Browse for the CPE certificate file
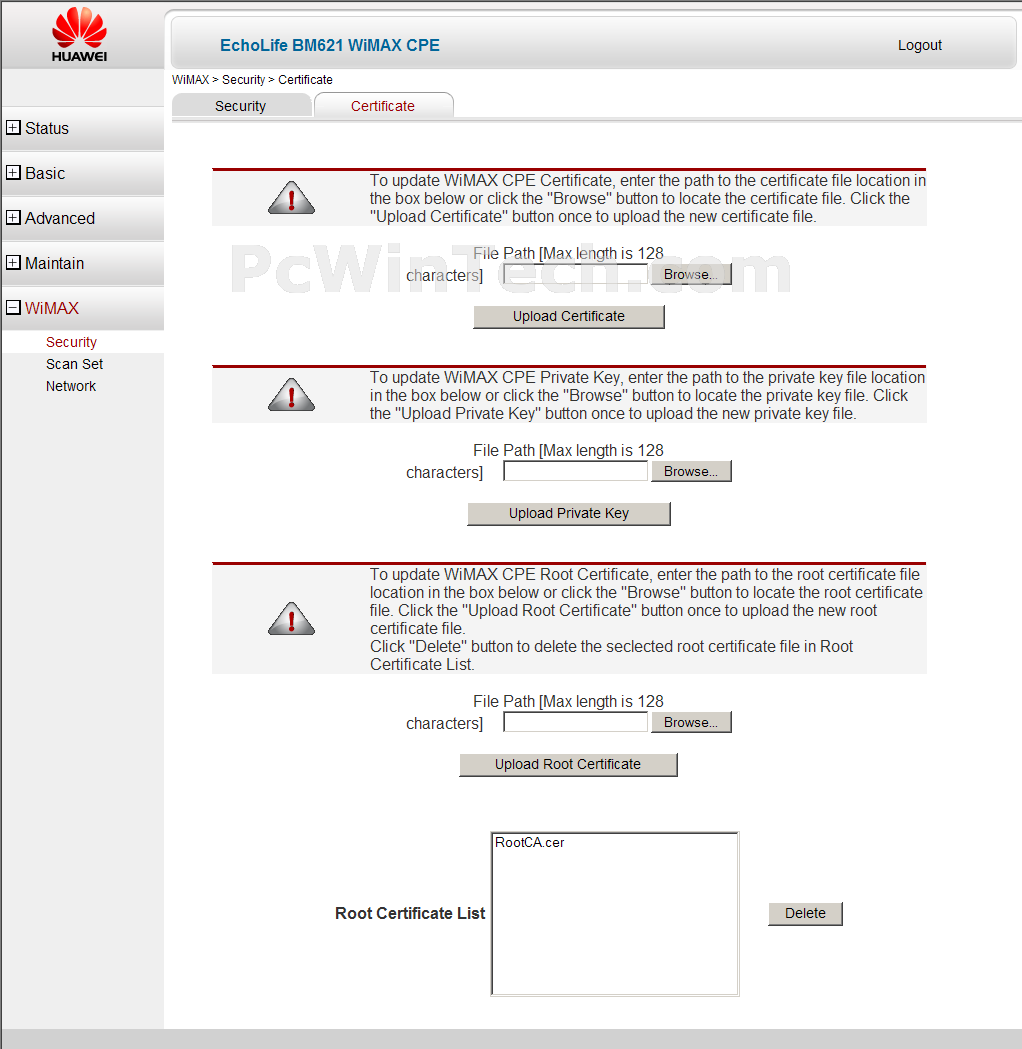The height and width of the screenshot is (1049, 1022). tap(691, 274)
